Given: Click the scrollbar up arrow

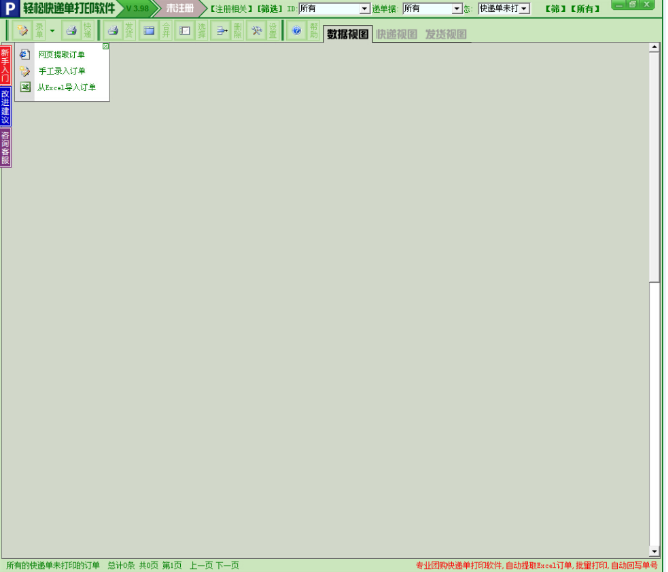Looking at the screenshot, I should [x=654, y=48].
